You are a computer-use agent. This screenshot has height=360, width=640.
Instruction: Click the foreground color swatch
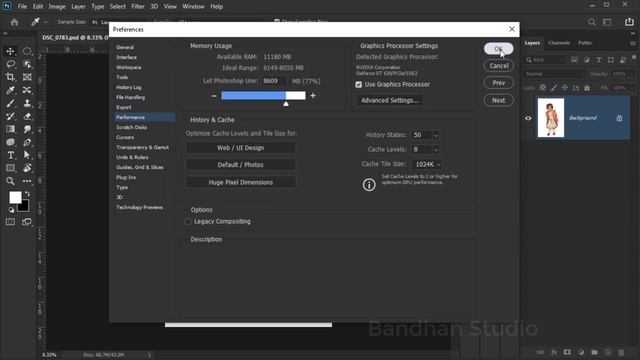(15, 198)
